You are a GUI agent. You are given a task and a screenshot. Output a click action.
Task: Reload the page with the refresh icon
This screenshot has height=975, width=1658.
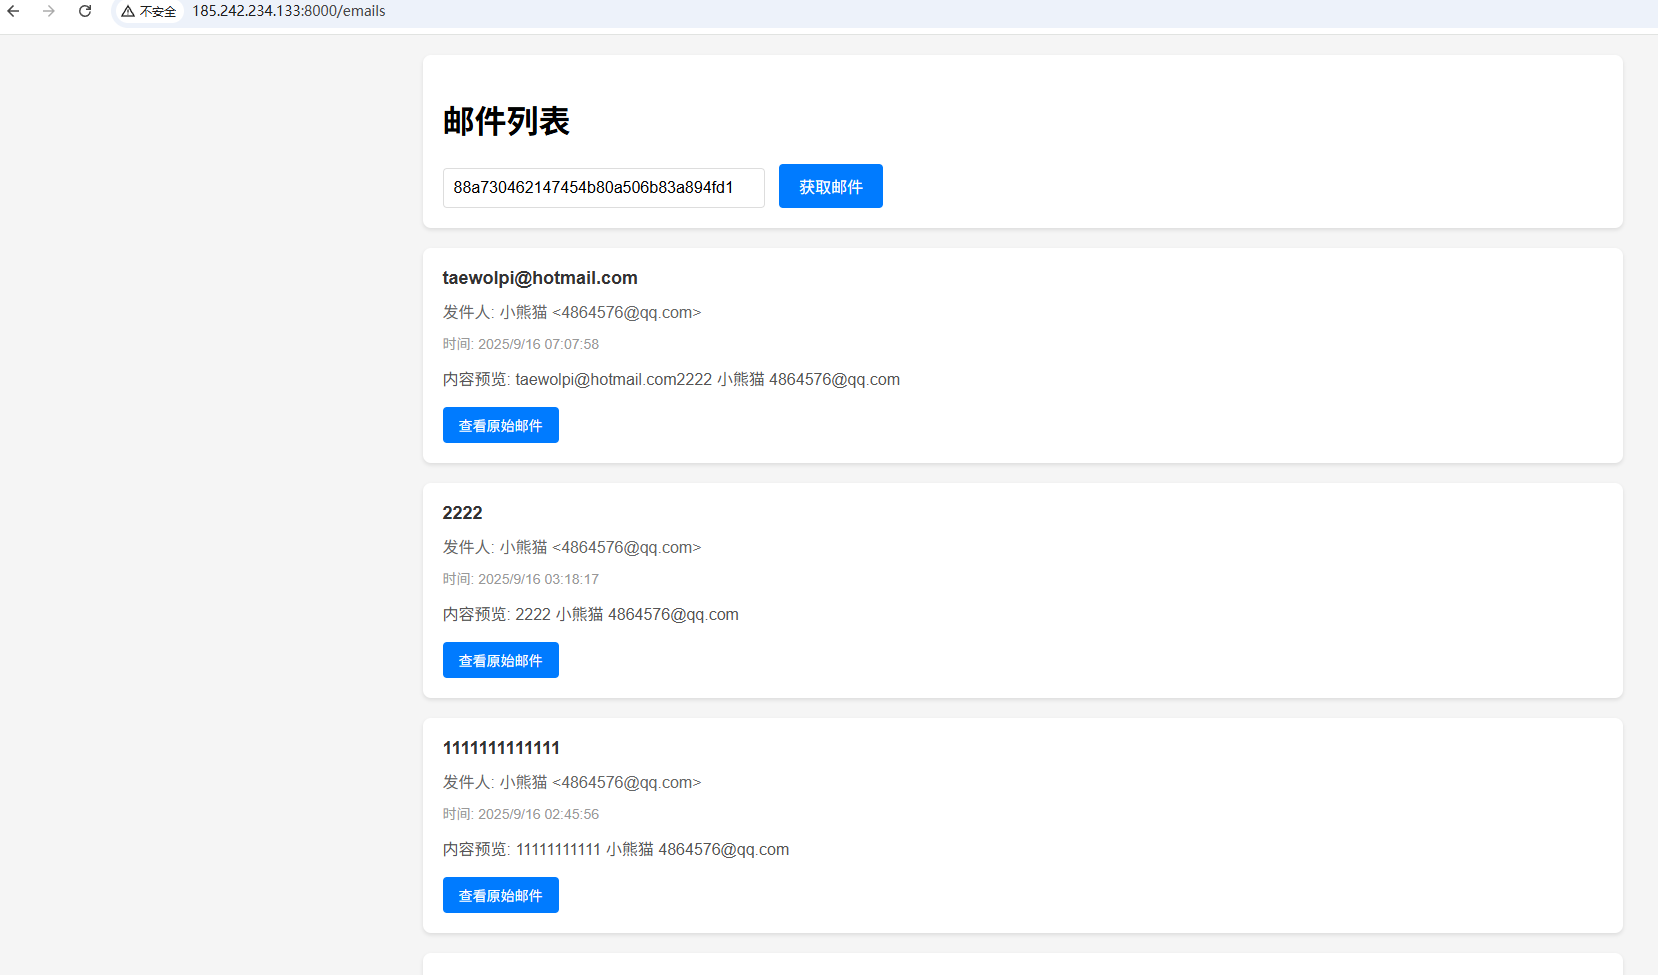[x=85, y=11]
